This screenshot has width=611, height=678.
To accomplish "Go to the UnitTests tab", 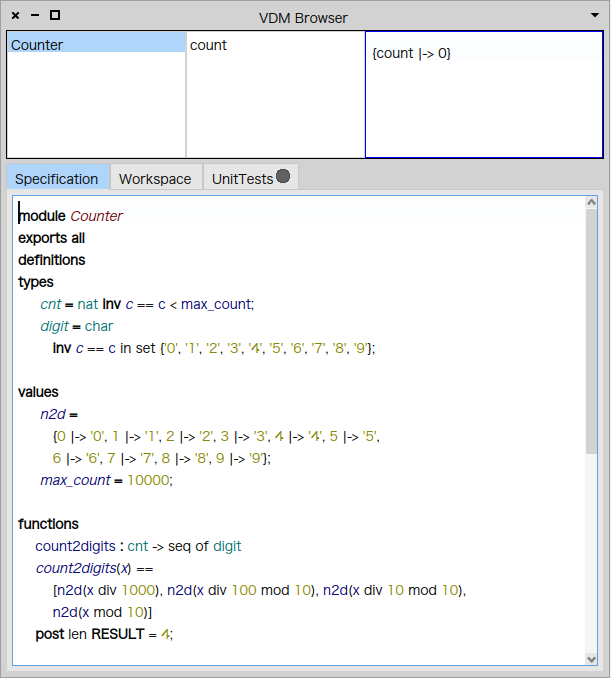I will tap(242, 179).
